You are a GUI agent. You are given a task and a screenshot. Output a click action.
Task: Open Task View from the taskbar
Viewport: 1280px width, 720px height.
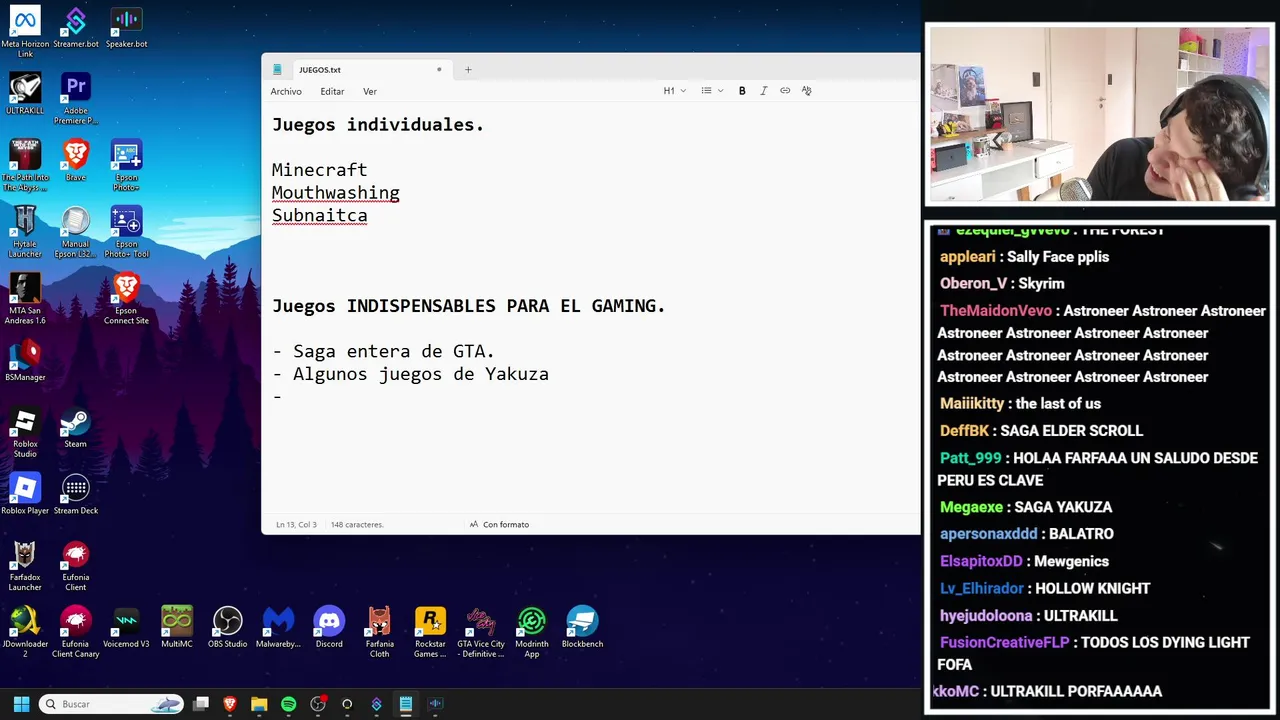pos(201,704)
